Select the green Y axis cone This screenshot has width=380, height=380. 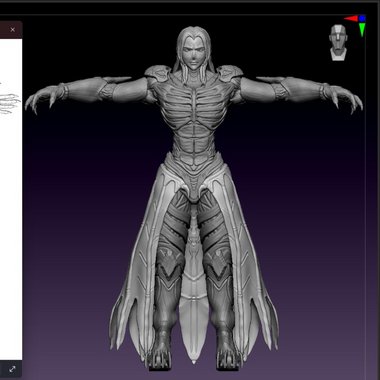[362, 30]
